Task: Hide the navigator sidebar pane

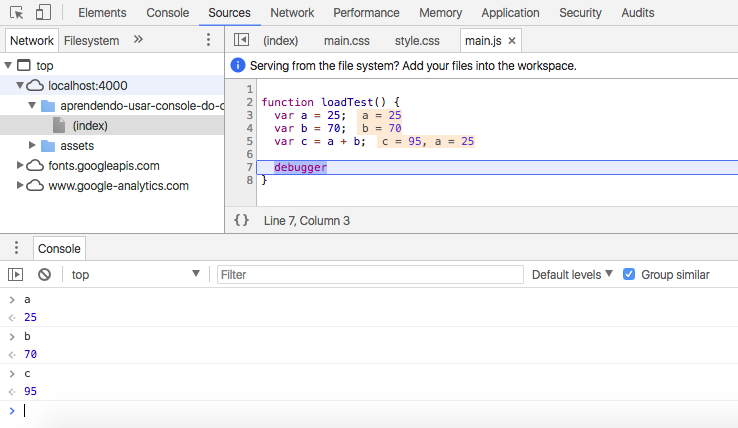Action: (x=240, y=41)
